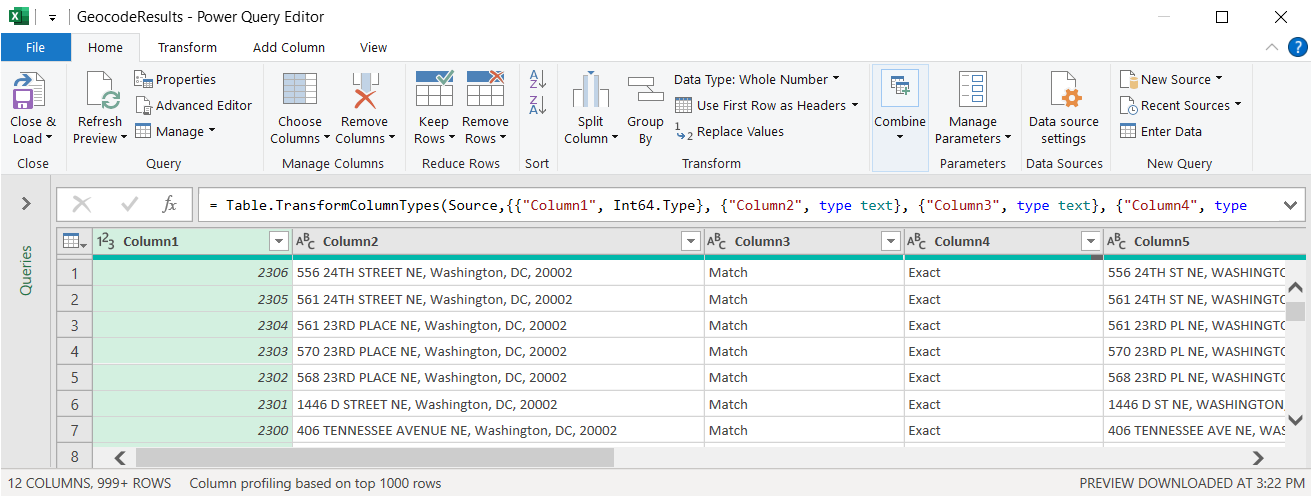The height and width of the screenshot is (497, 1312).
Task: Open the ribbon help button
Action: coord(1296,47)
